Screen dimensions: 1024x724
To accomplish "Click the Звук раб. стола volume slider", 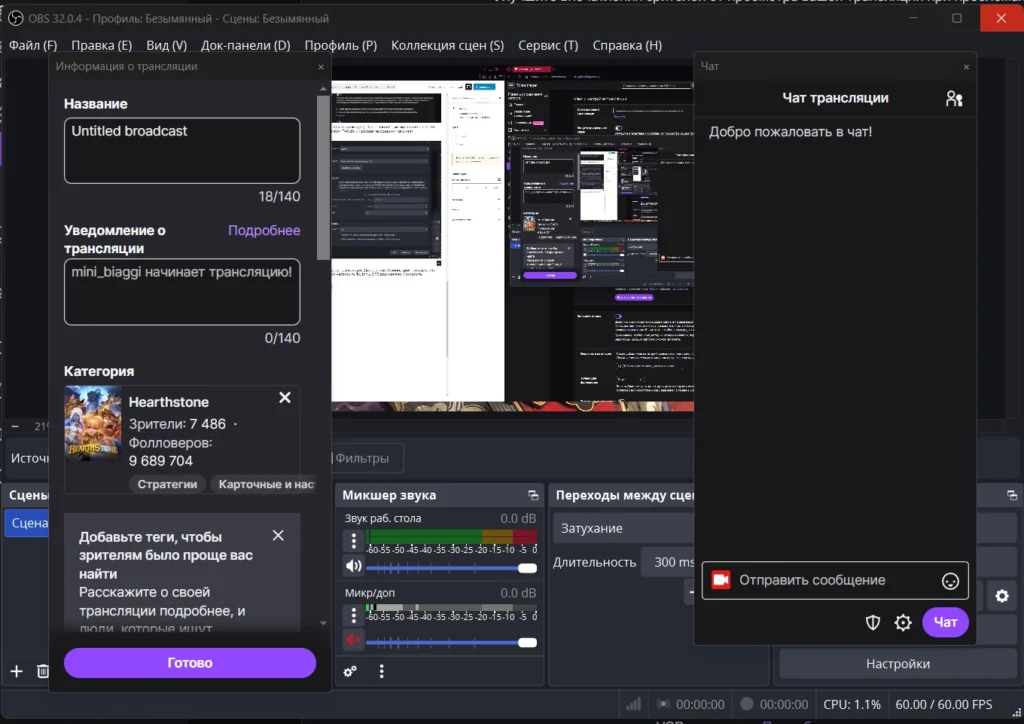I will (x=450, y=567).
